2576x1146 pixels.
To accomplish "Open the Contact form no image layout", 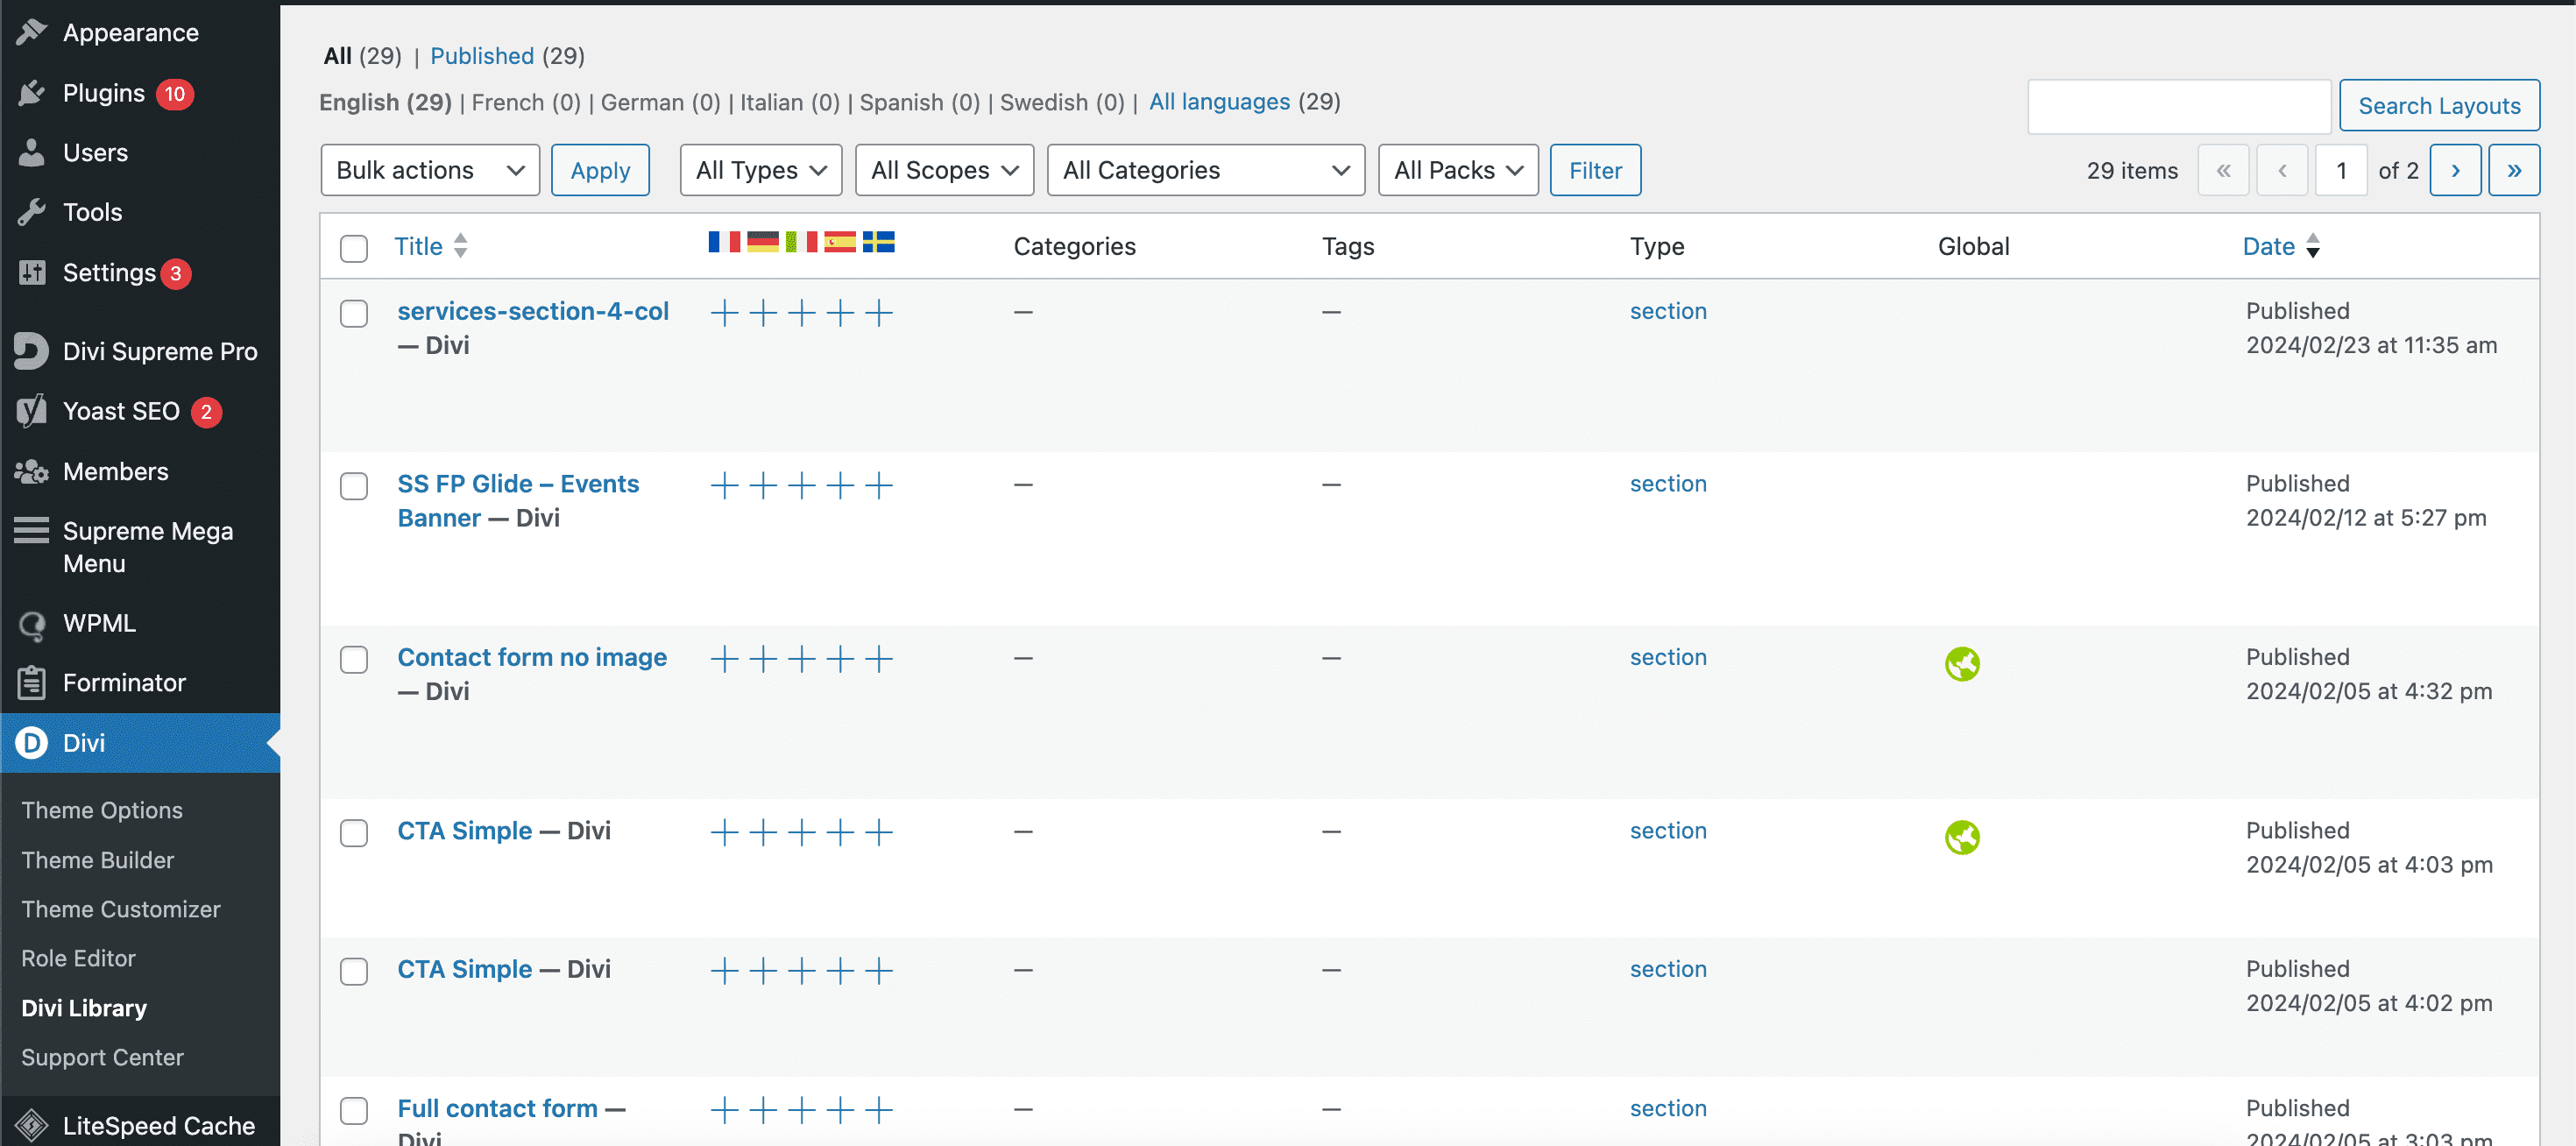I will point(532,657).
